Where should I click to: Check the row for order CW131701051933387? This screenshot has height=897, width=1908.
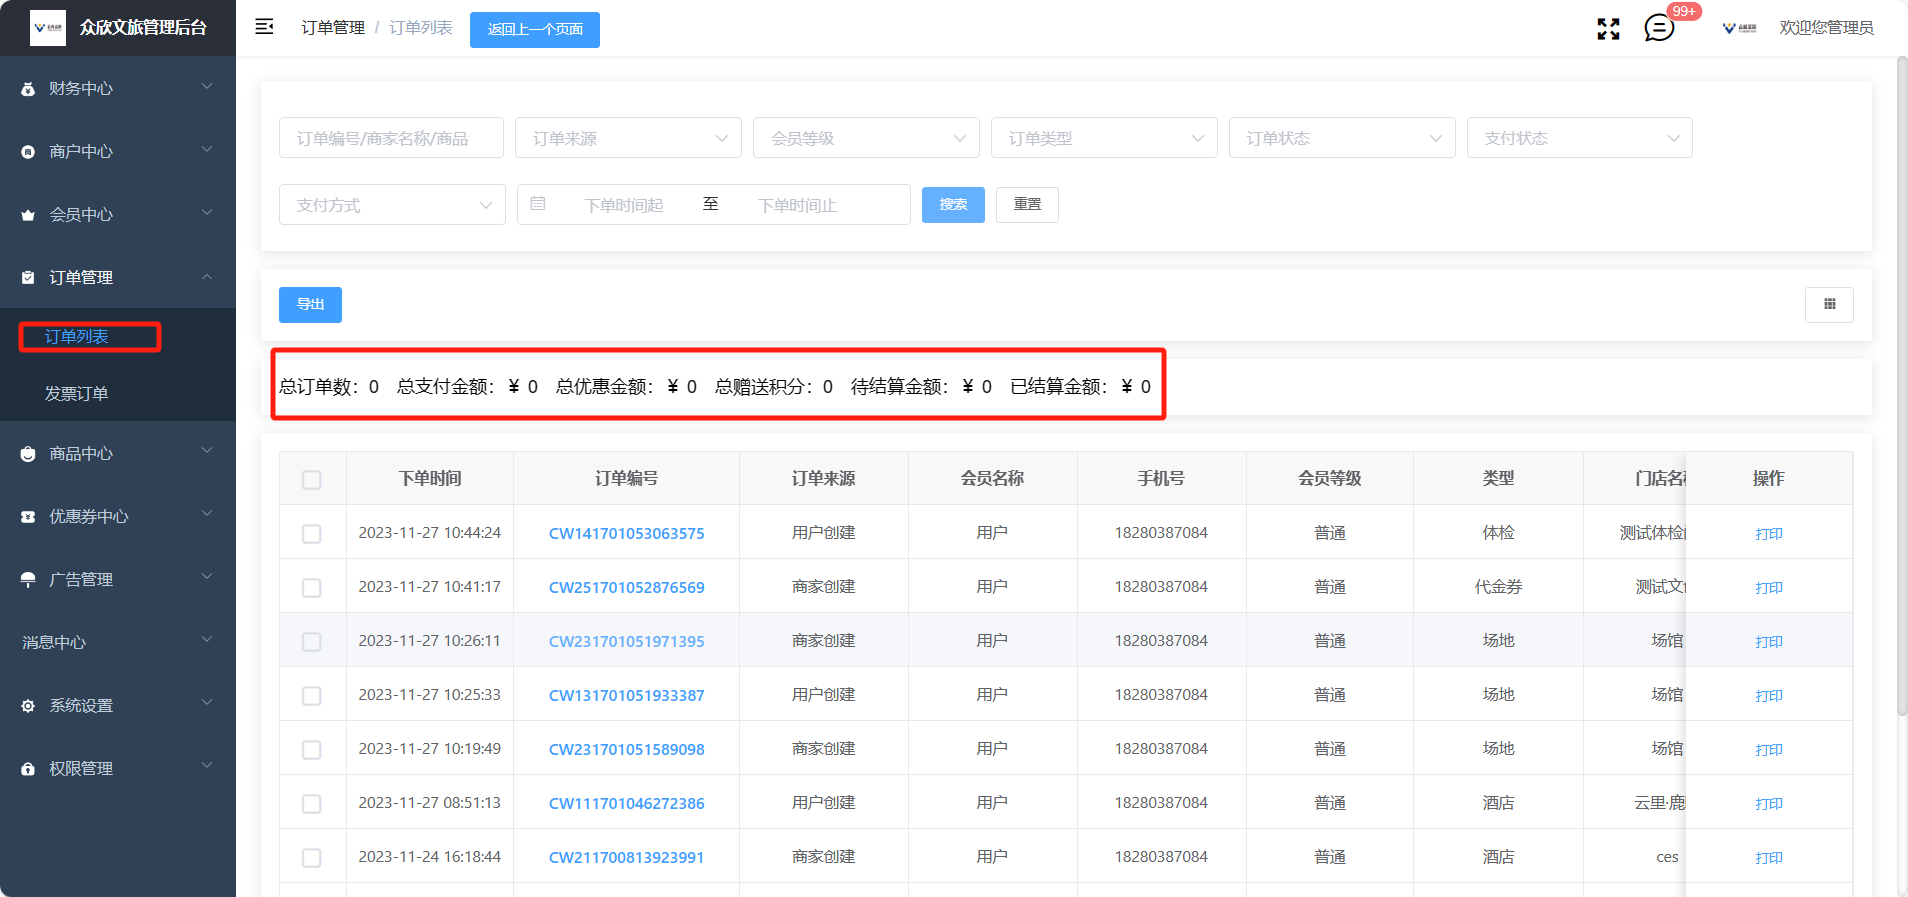[312, 696]
